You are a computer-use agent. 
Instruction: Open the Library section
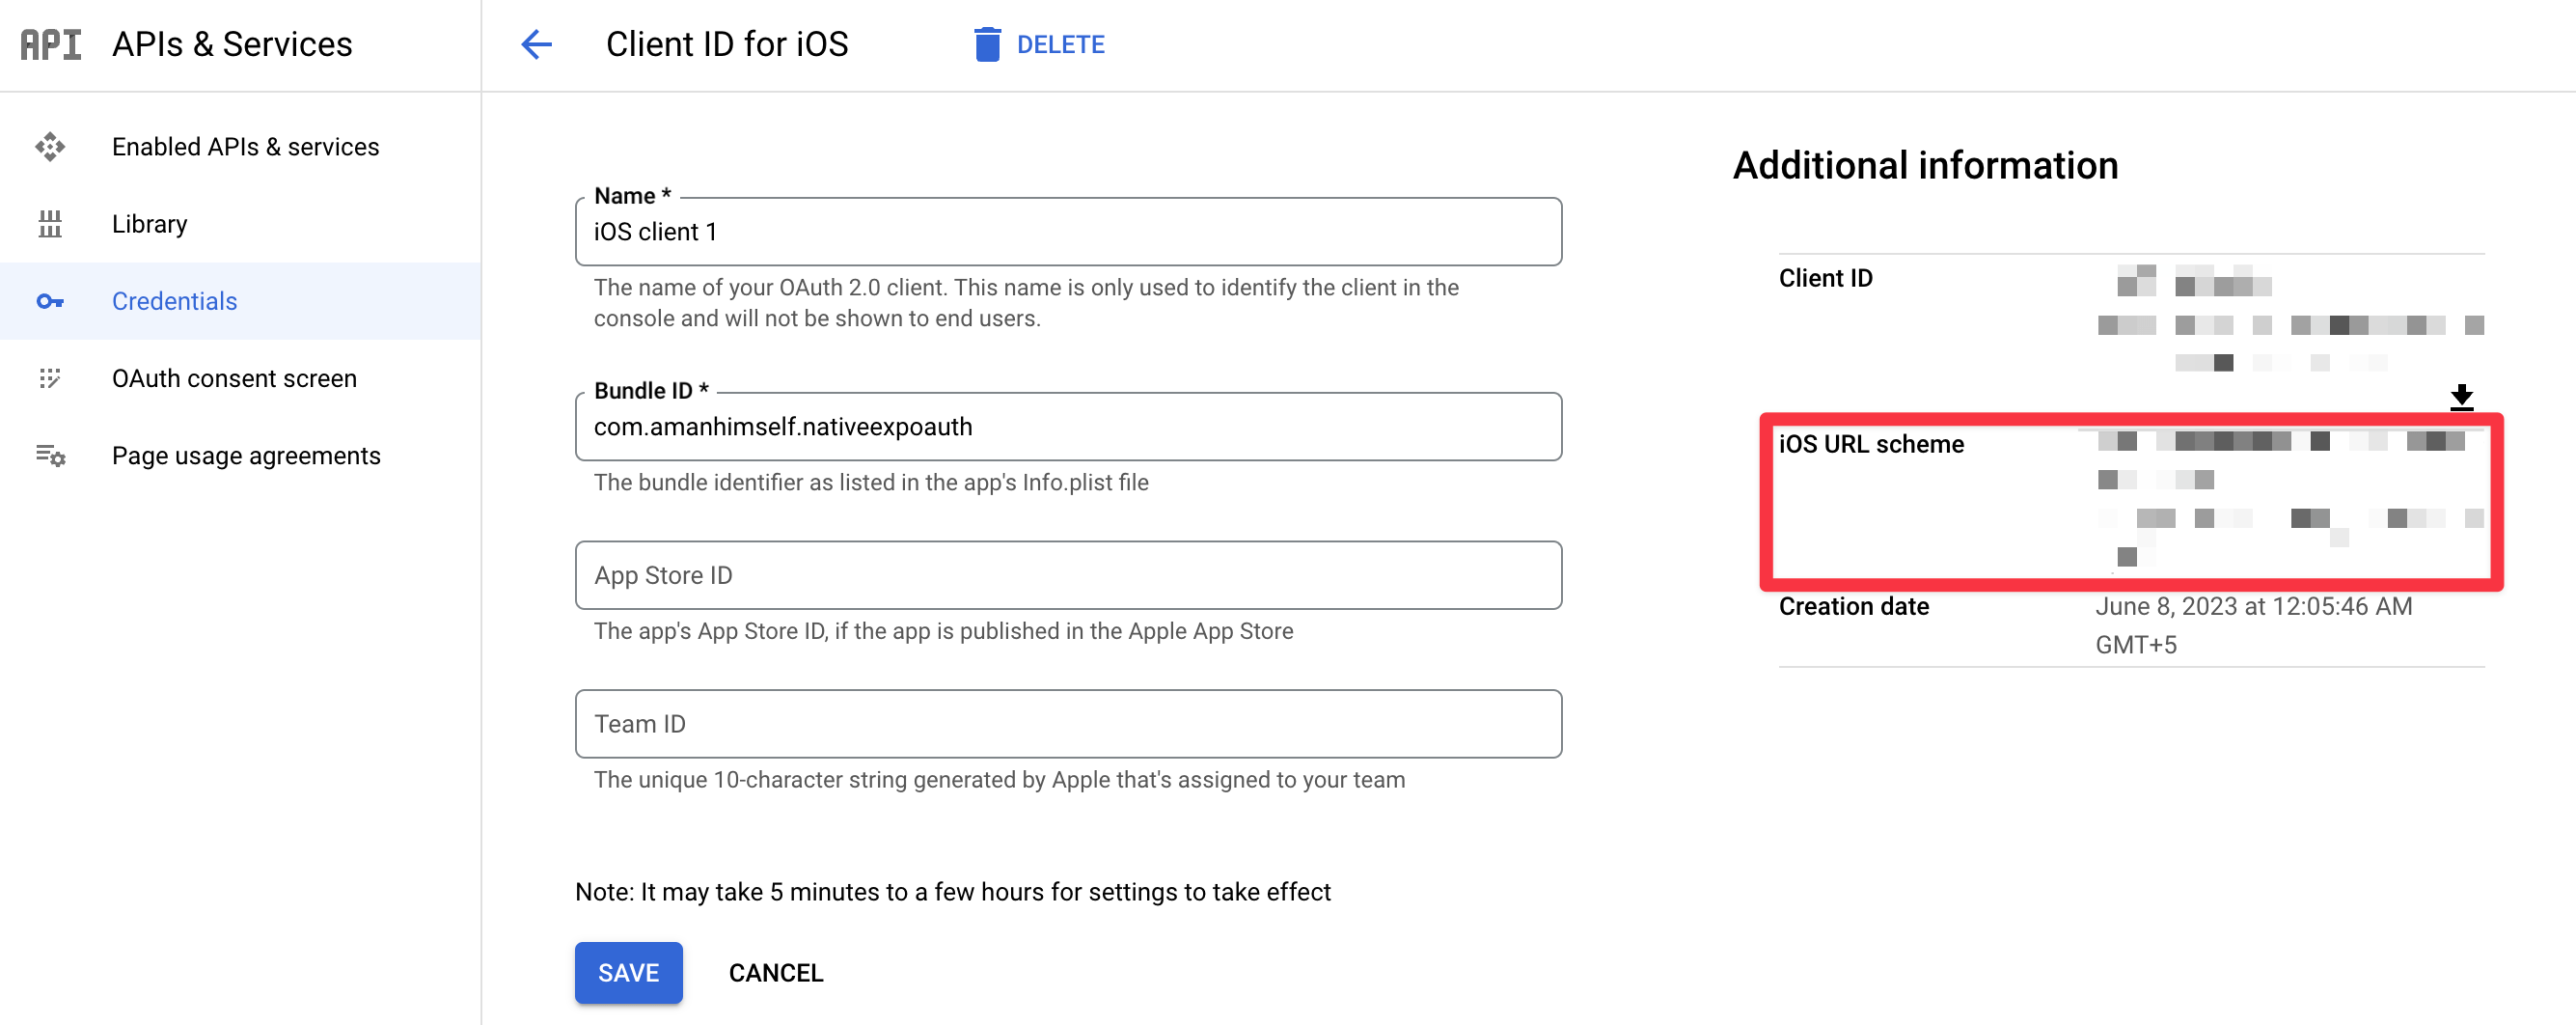[x=240, y=224]
